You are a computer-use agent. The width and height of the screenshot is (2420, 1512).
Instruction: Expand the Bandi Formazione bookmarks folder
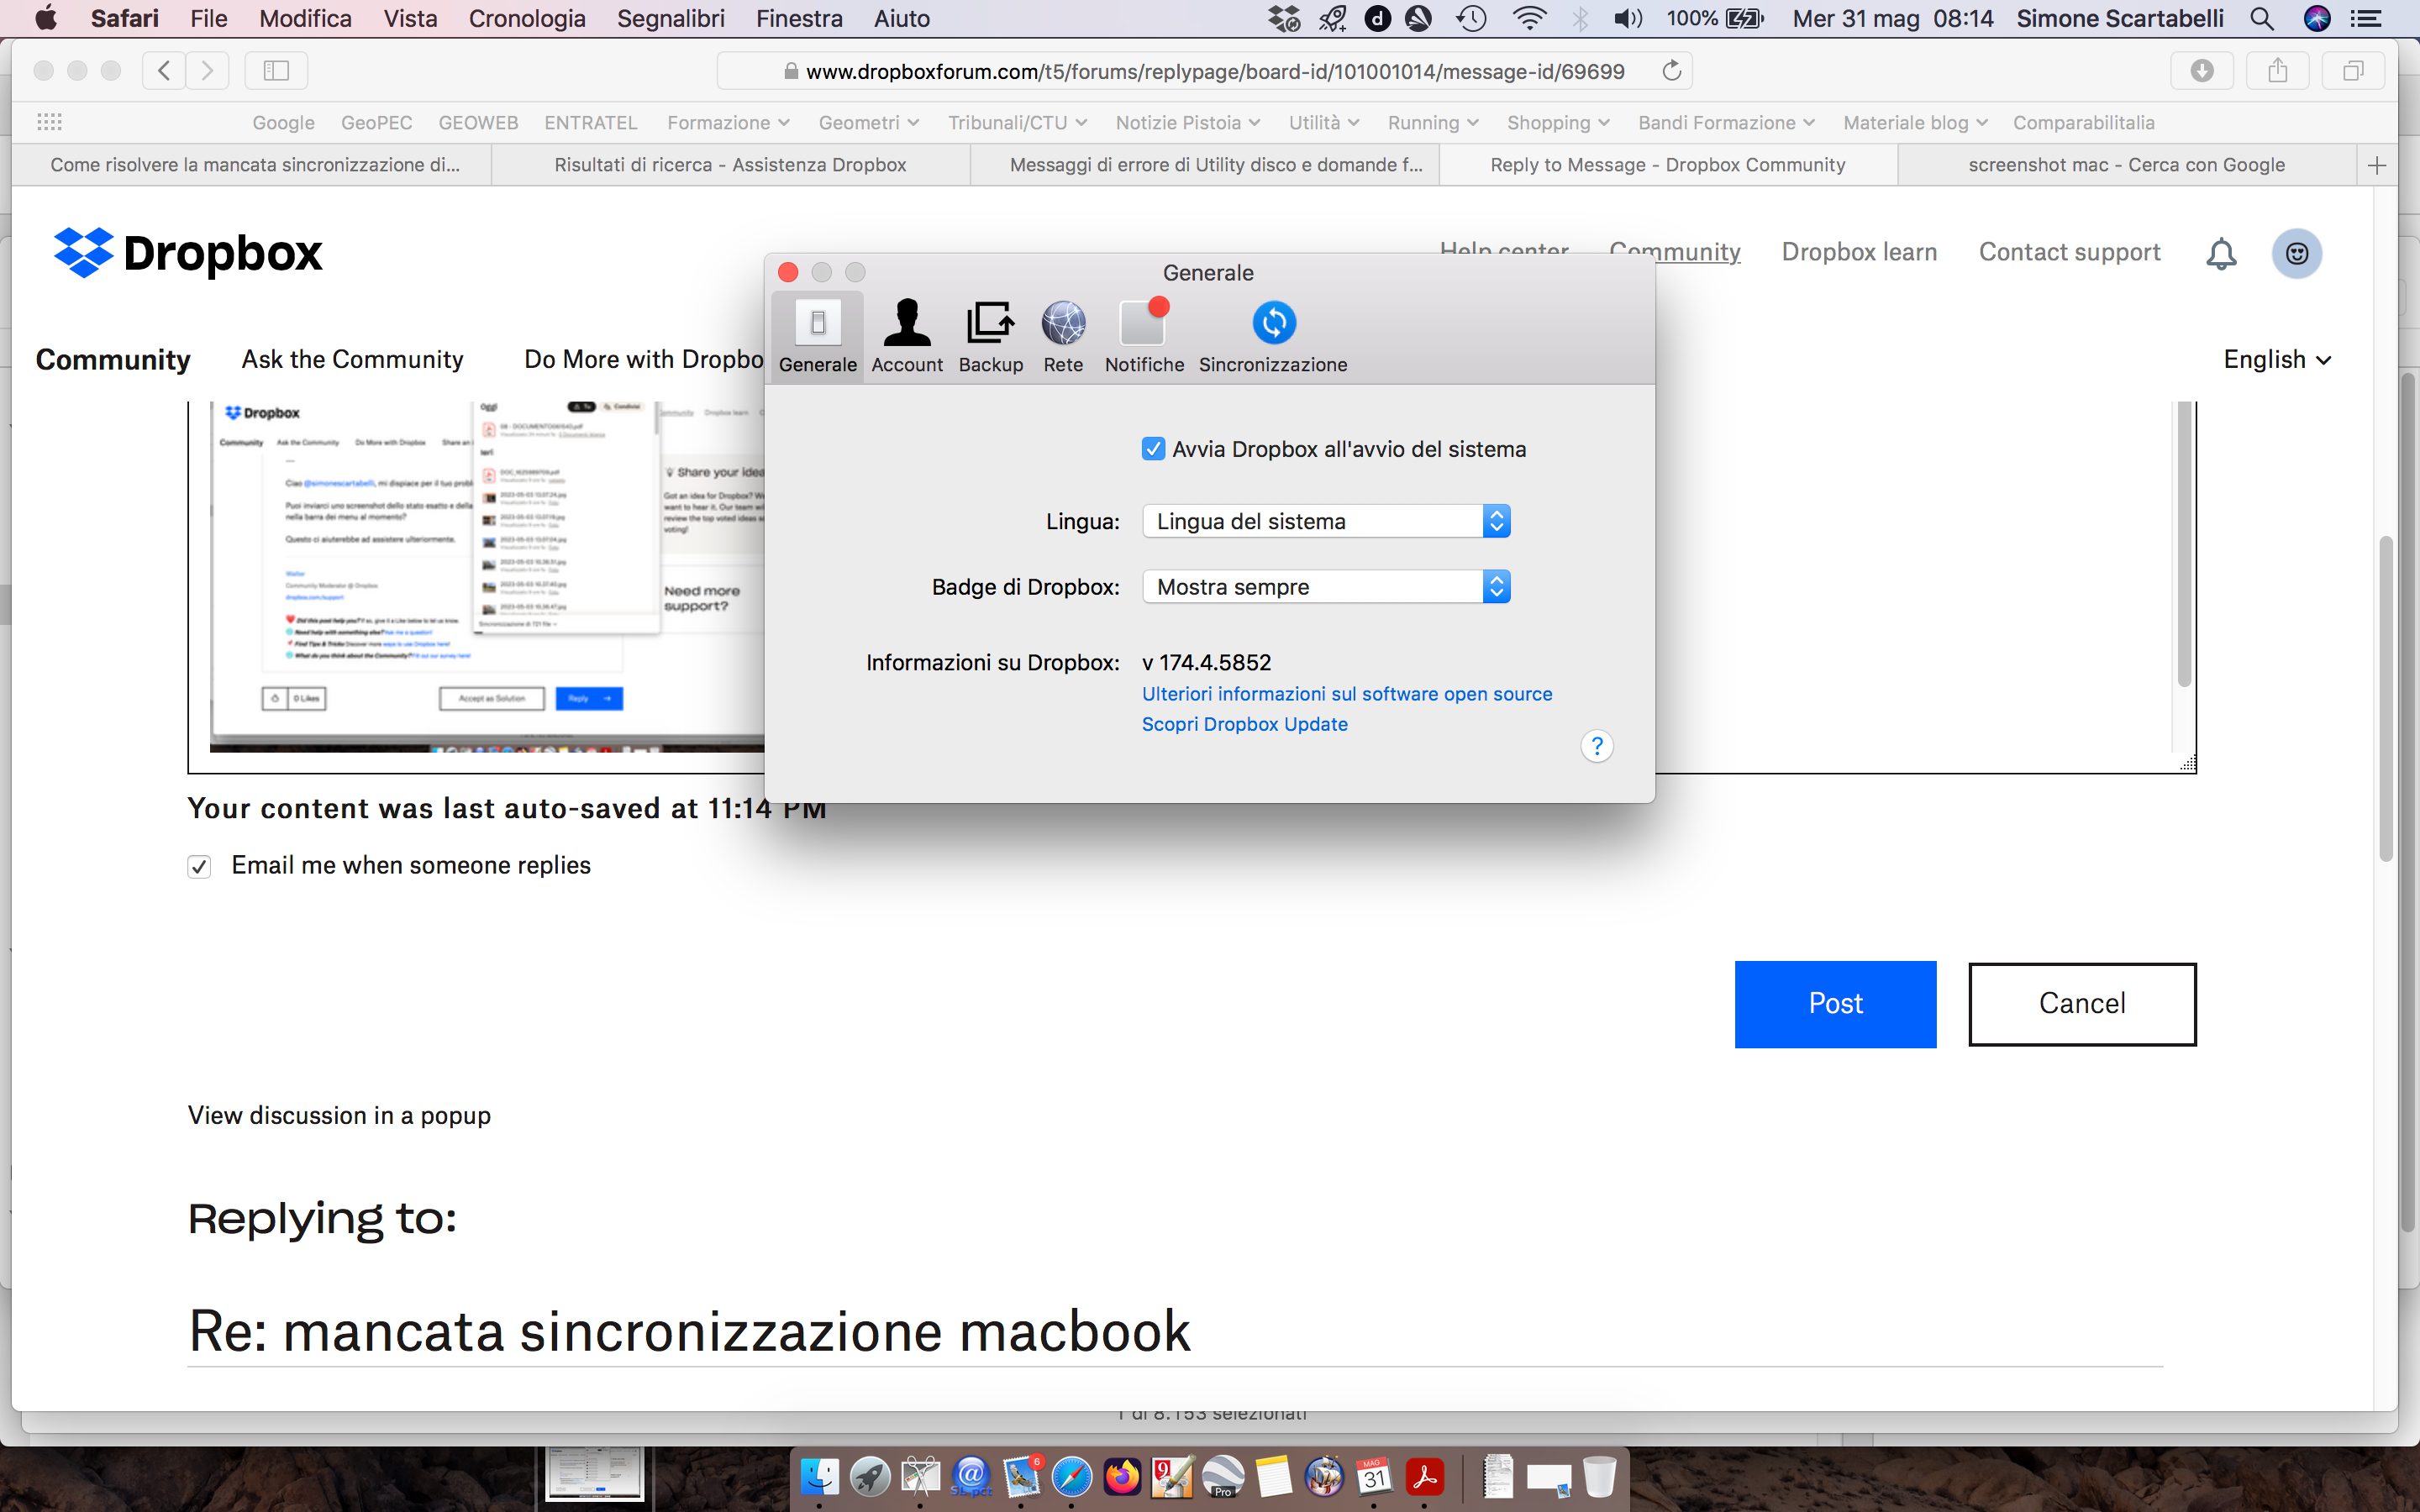[x=1726, y=122]
